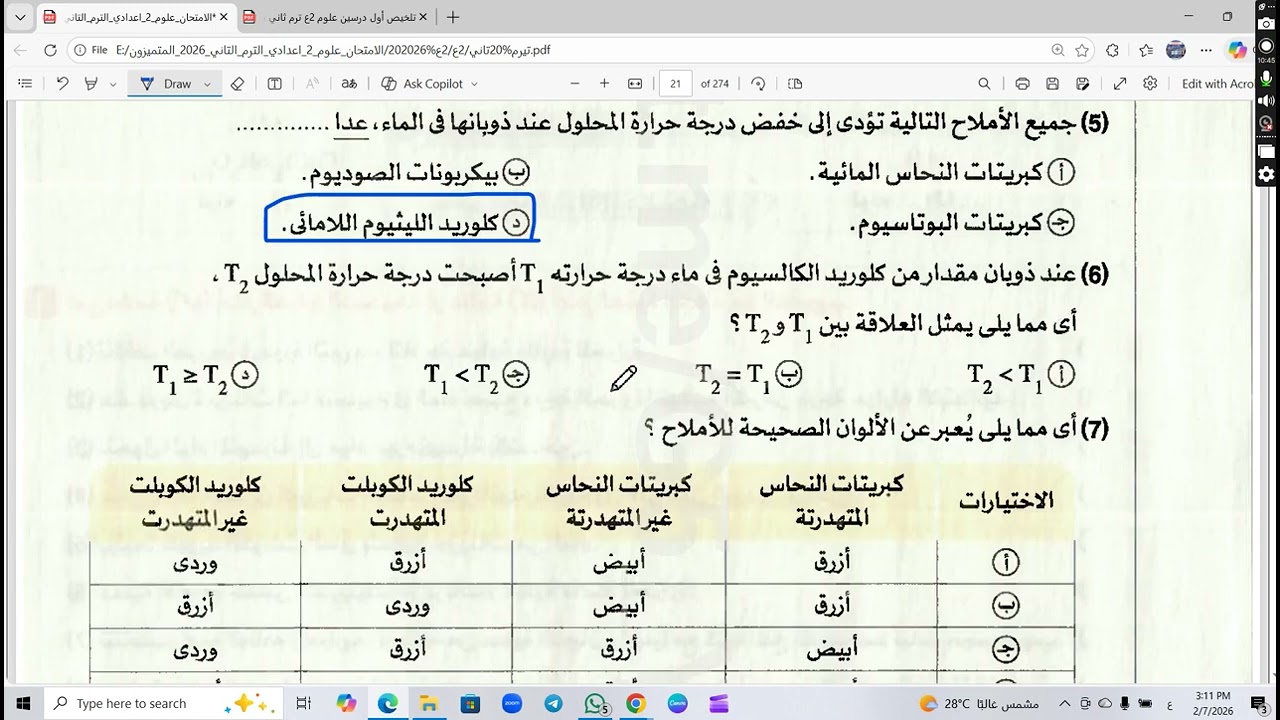Go back to the previous page
The width and height of the screenshot is (1280, 720).
tap(20, 50)
